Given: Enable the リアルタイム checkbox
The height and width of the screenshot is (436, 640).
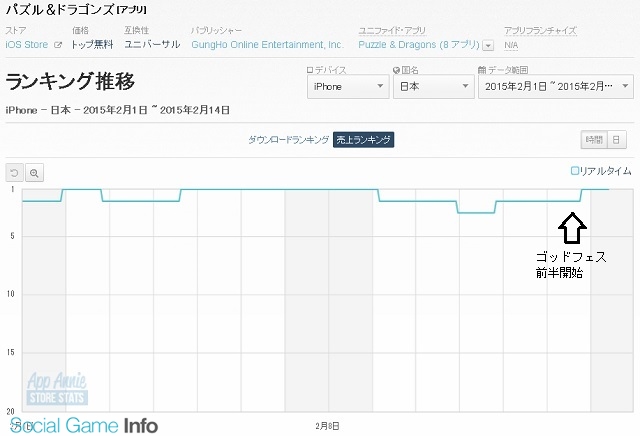Looking at the screenshot, I should (575, 171).
